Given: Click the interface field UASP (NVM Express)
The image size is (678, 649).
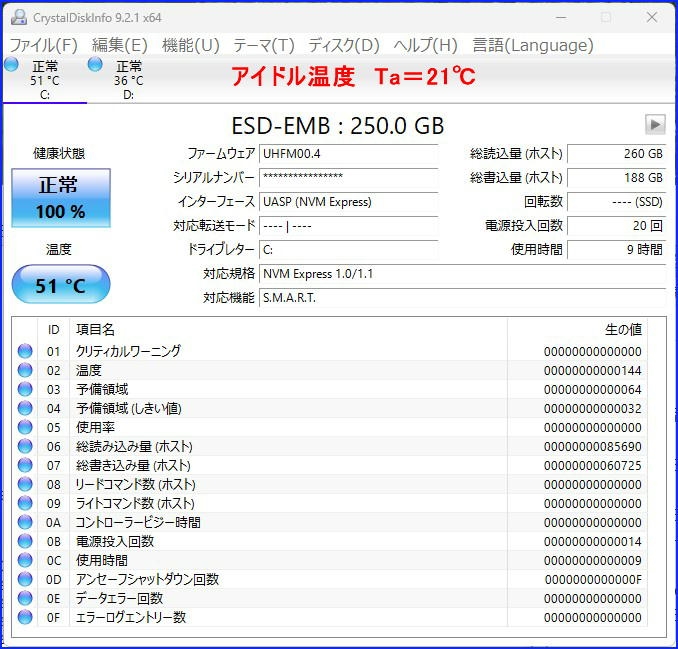Looking at the screenshot, I should click(x=349, y=201).
